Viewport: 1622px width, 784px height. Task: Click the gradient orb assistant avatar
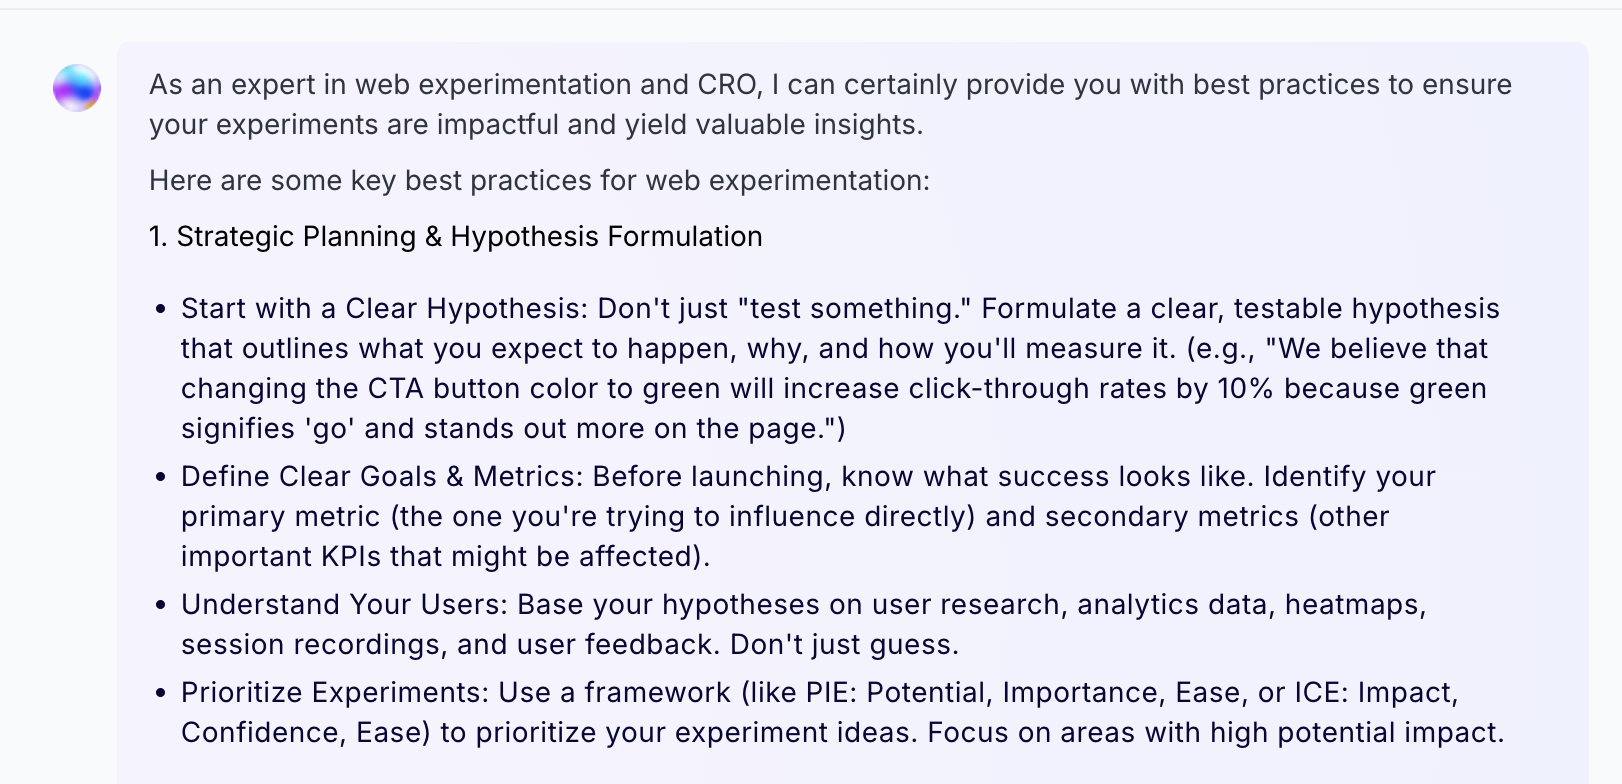click(x=77, y=88)
